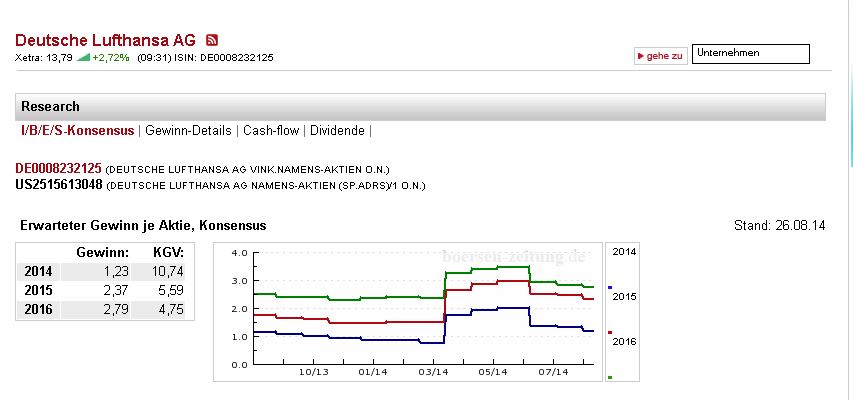
Task: Click the green legend marker at bottom of legend
Action: point(610,377)
